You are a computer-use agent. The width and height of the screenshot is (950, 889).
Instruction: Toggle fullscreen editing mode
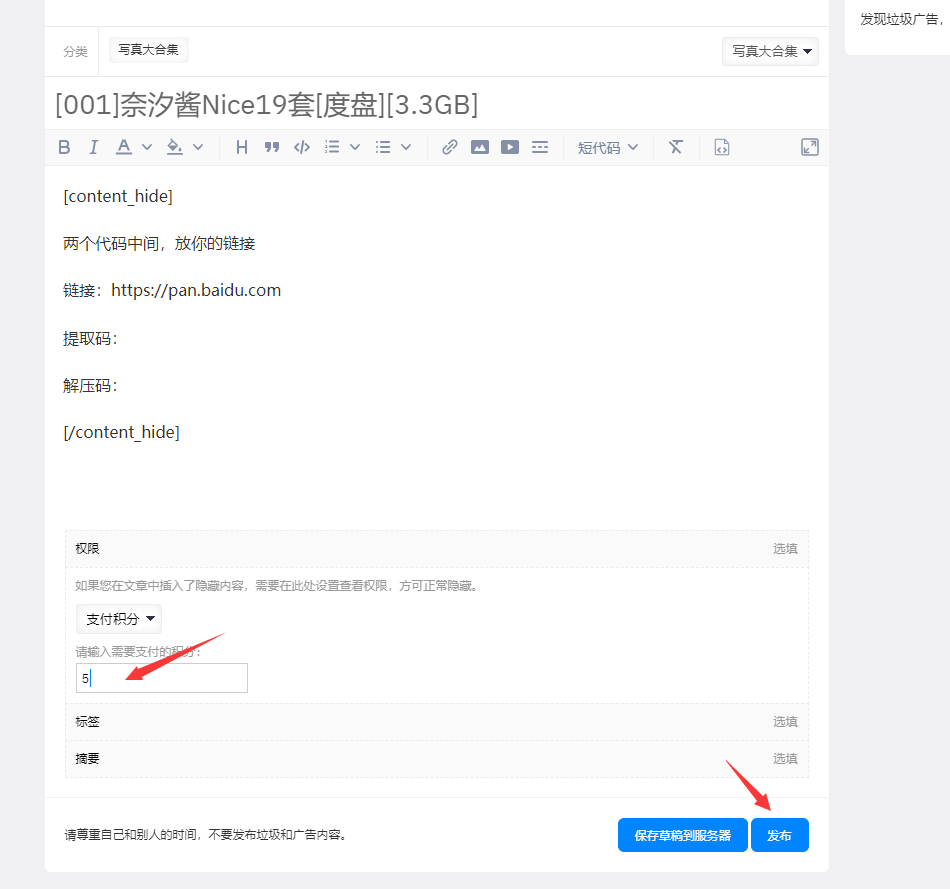pyautogui.click(x=810, y=147)
